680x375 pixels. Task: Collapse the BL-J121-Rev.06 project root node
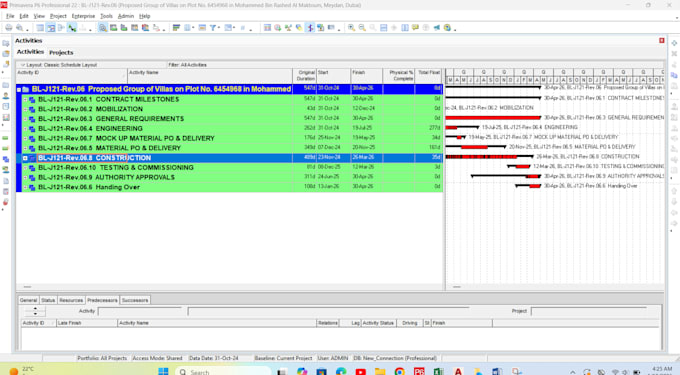[x=19, y=90]
